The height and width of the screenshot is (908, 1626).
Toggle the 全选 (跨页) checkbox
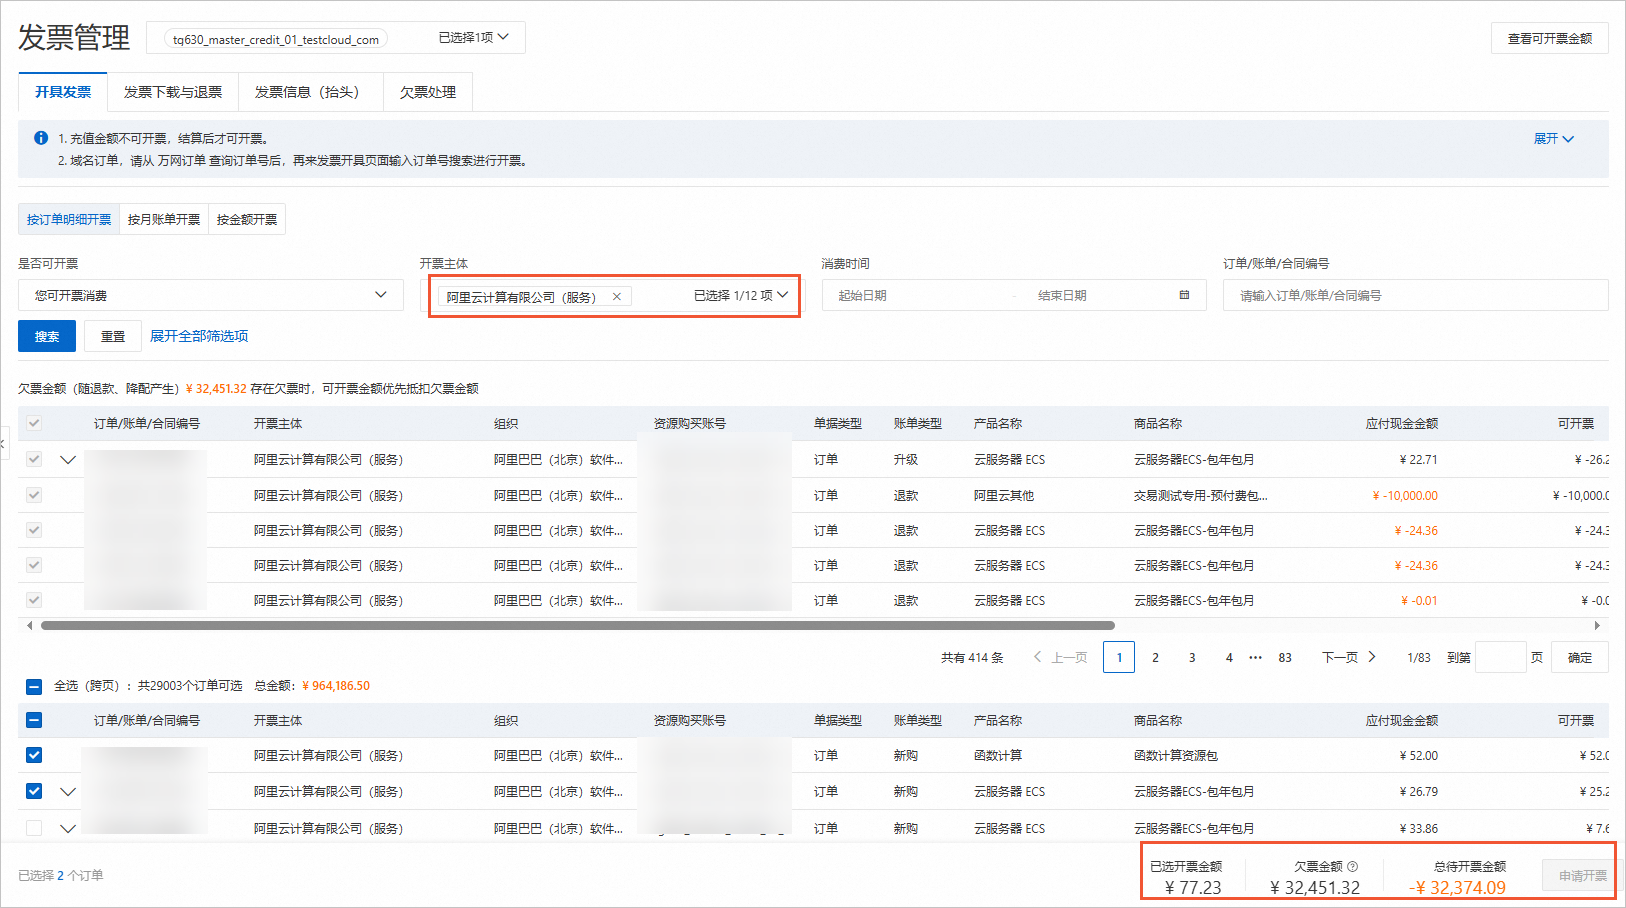pos(34,686)
